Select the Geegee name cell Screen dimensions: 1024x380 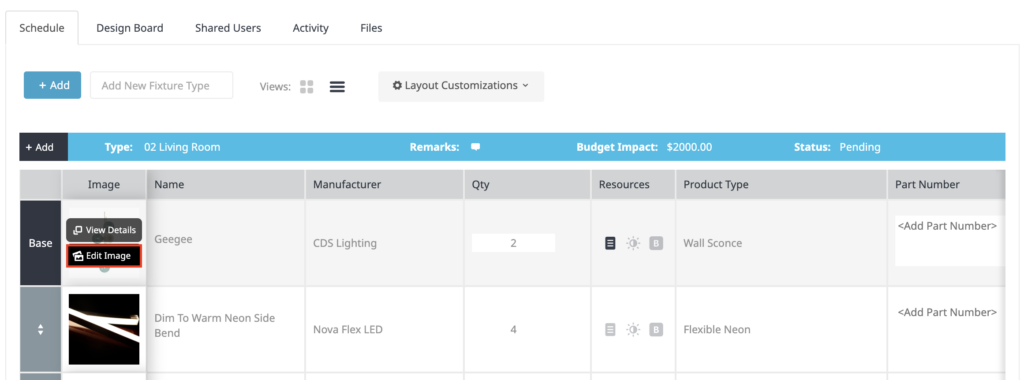[174, 240]
